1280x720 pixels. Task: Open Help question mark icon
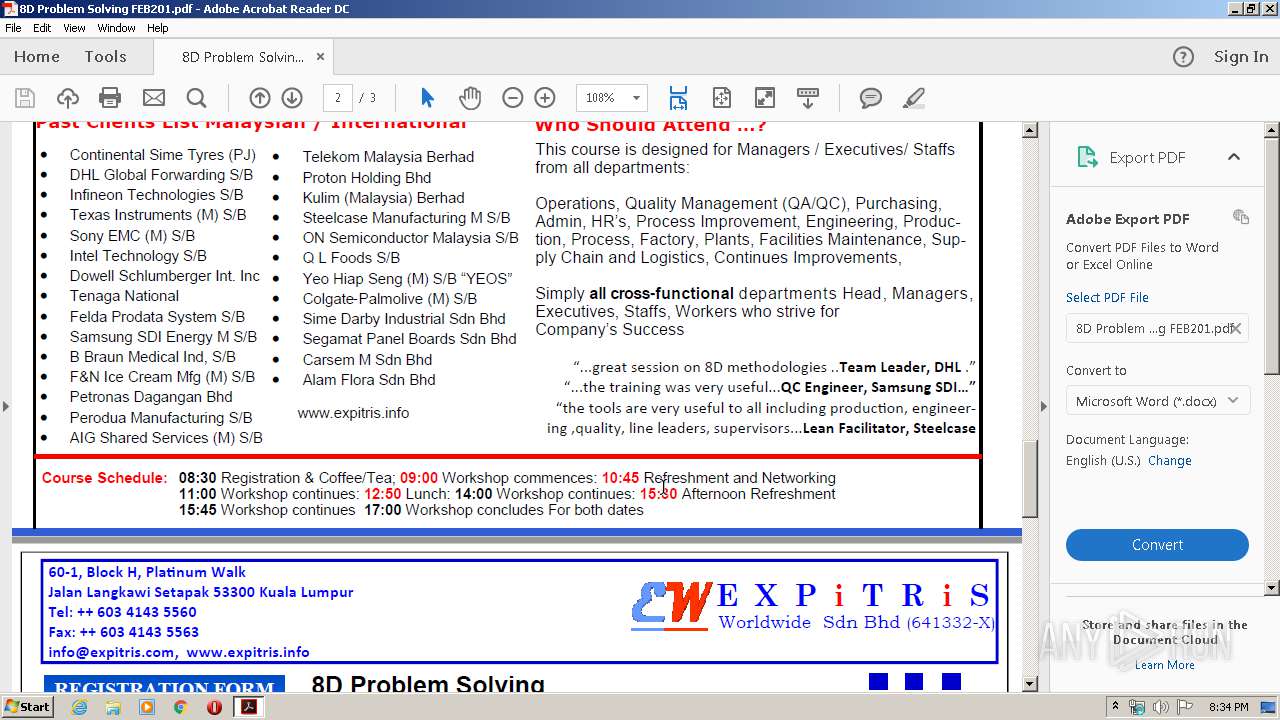coord(1183,57)
